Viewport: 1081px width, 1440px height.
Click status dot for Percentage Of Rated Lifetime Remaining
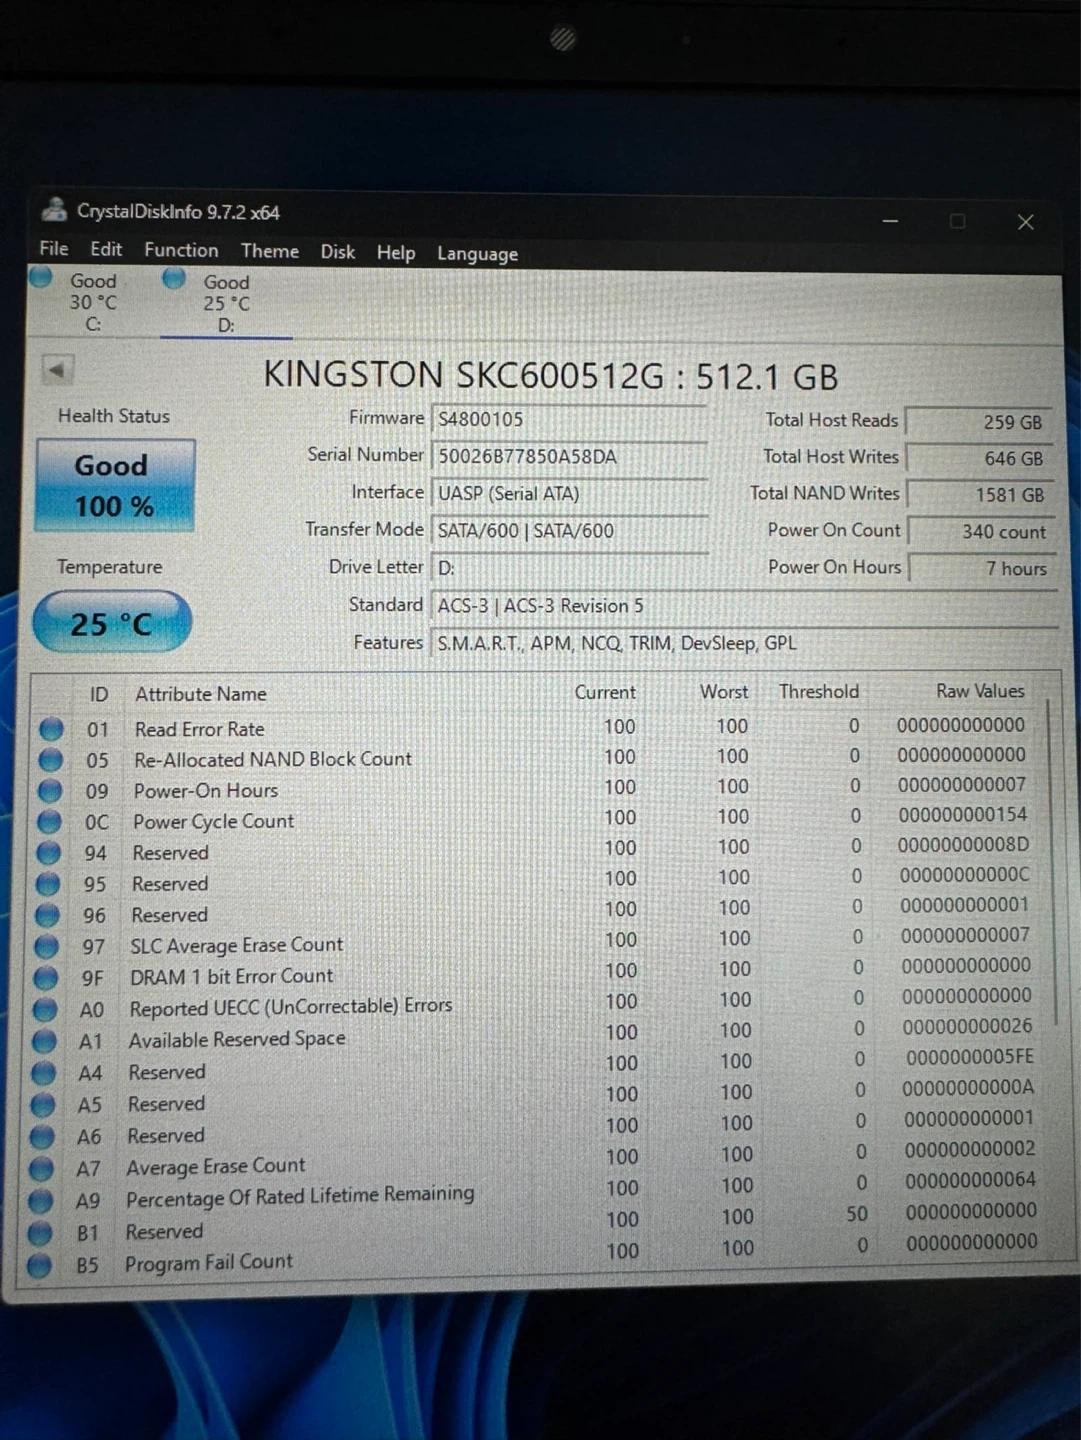(x=40, y=1200)
